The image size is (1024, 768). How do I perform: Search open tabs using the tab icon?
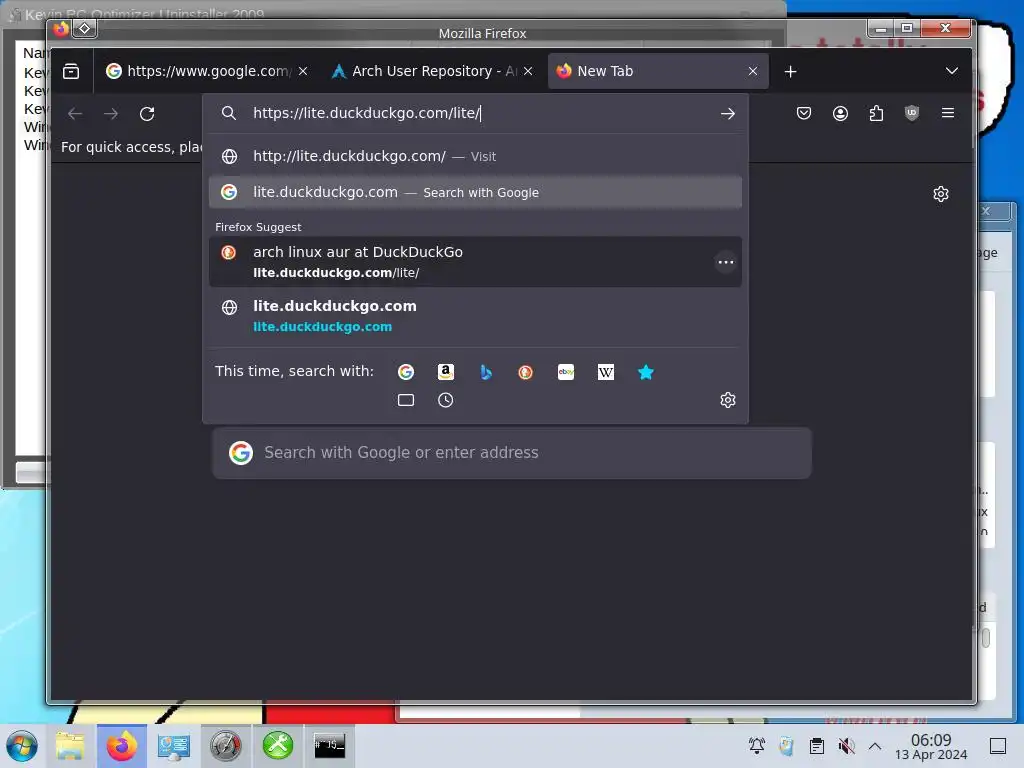coord(406,400)
